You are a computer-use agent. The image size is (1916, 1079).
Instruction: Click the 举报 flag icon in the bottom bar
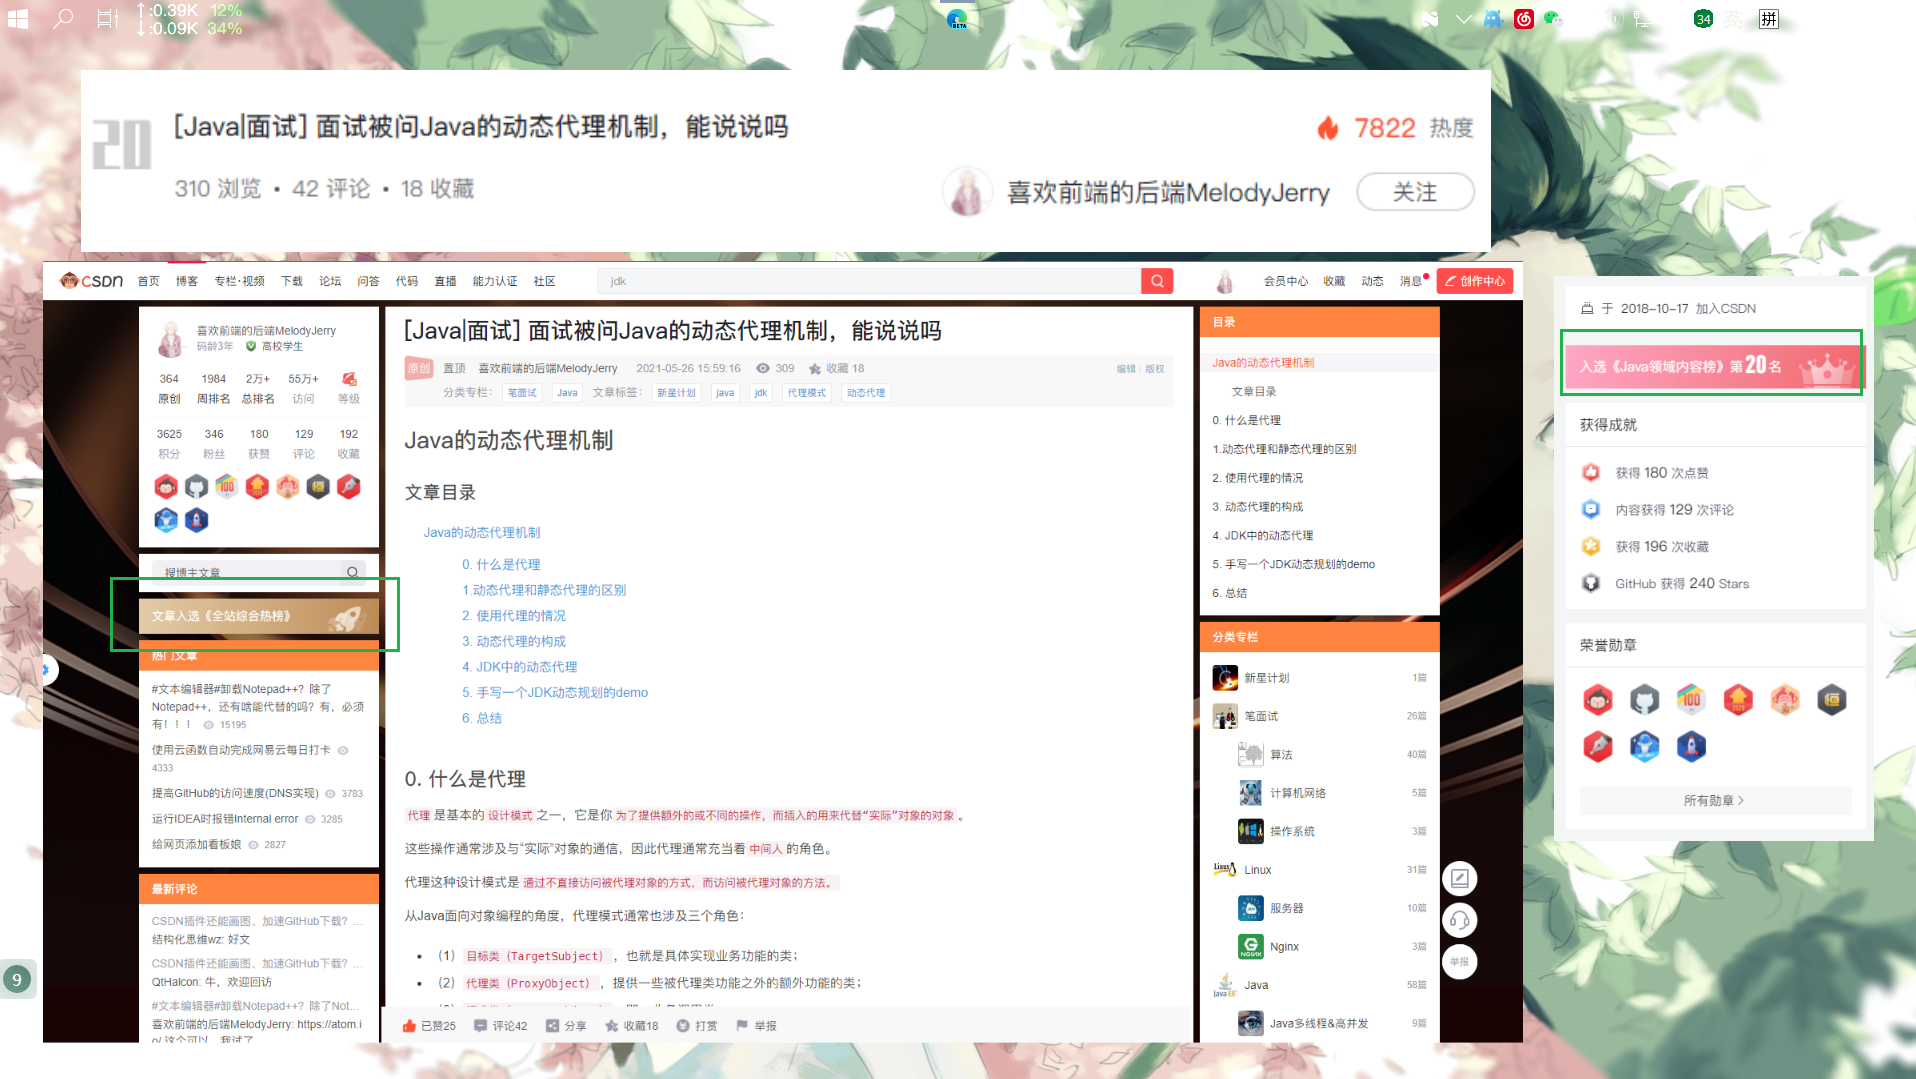742,1026
